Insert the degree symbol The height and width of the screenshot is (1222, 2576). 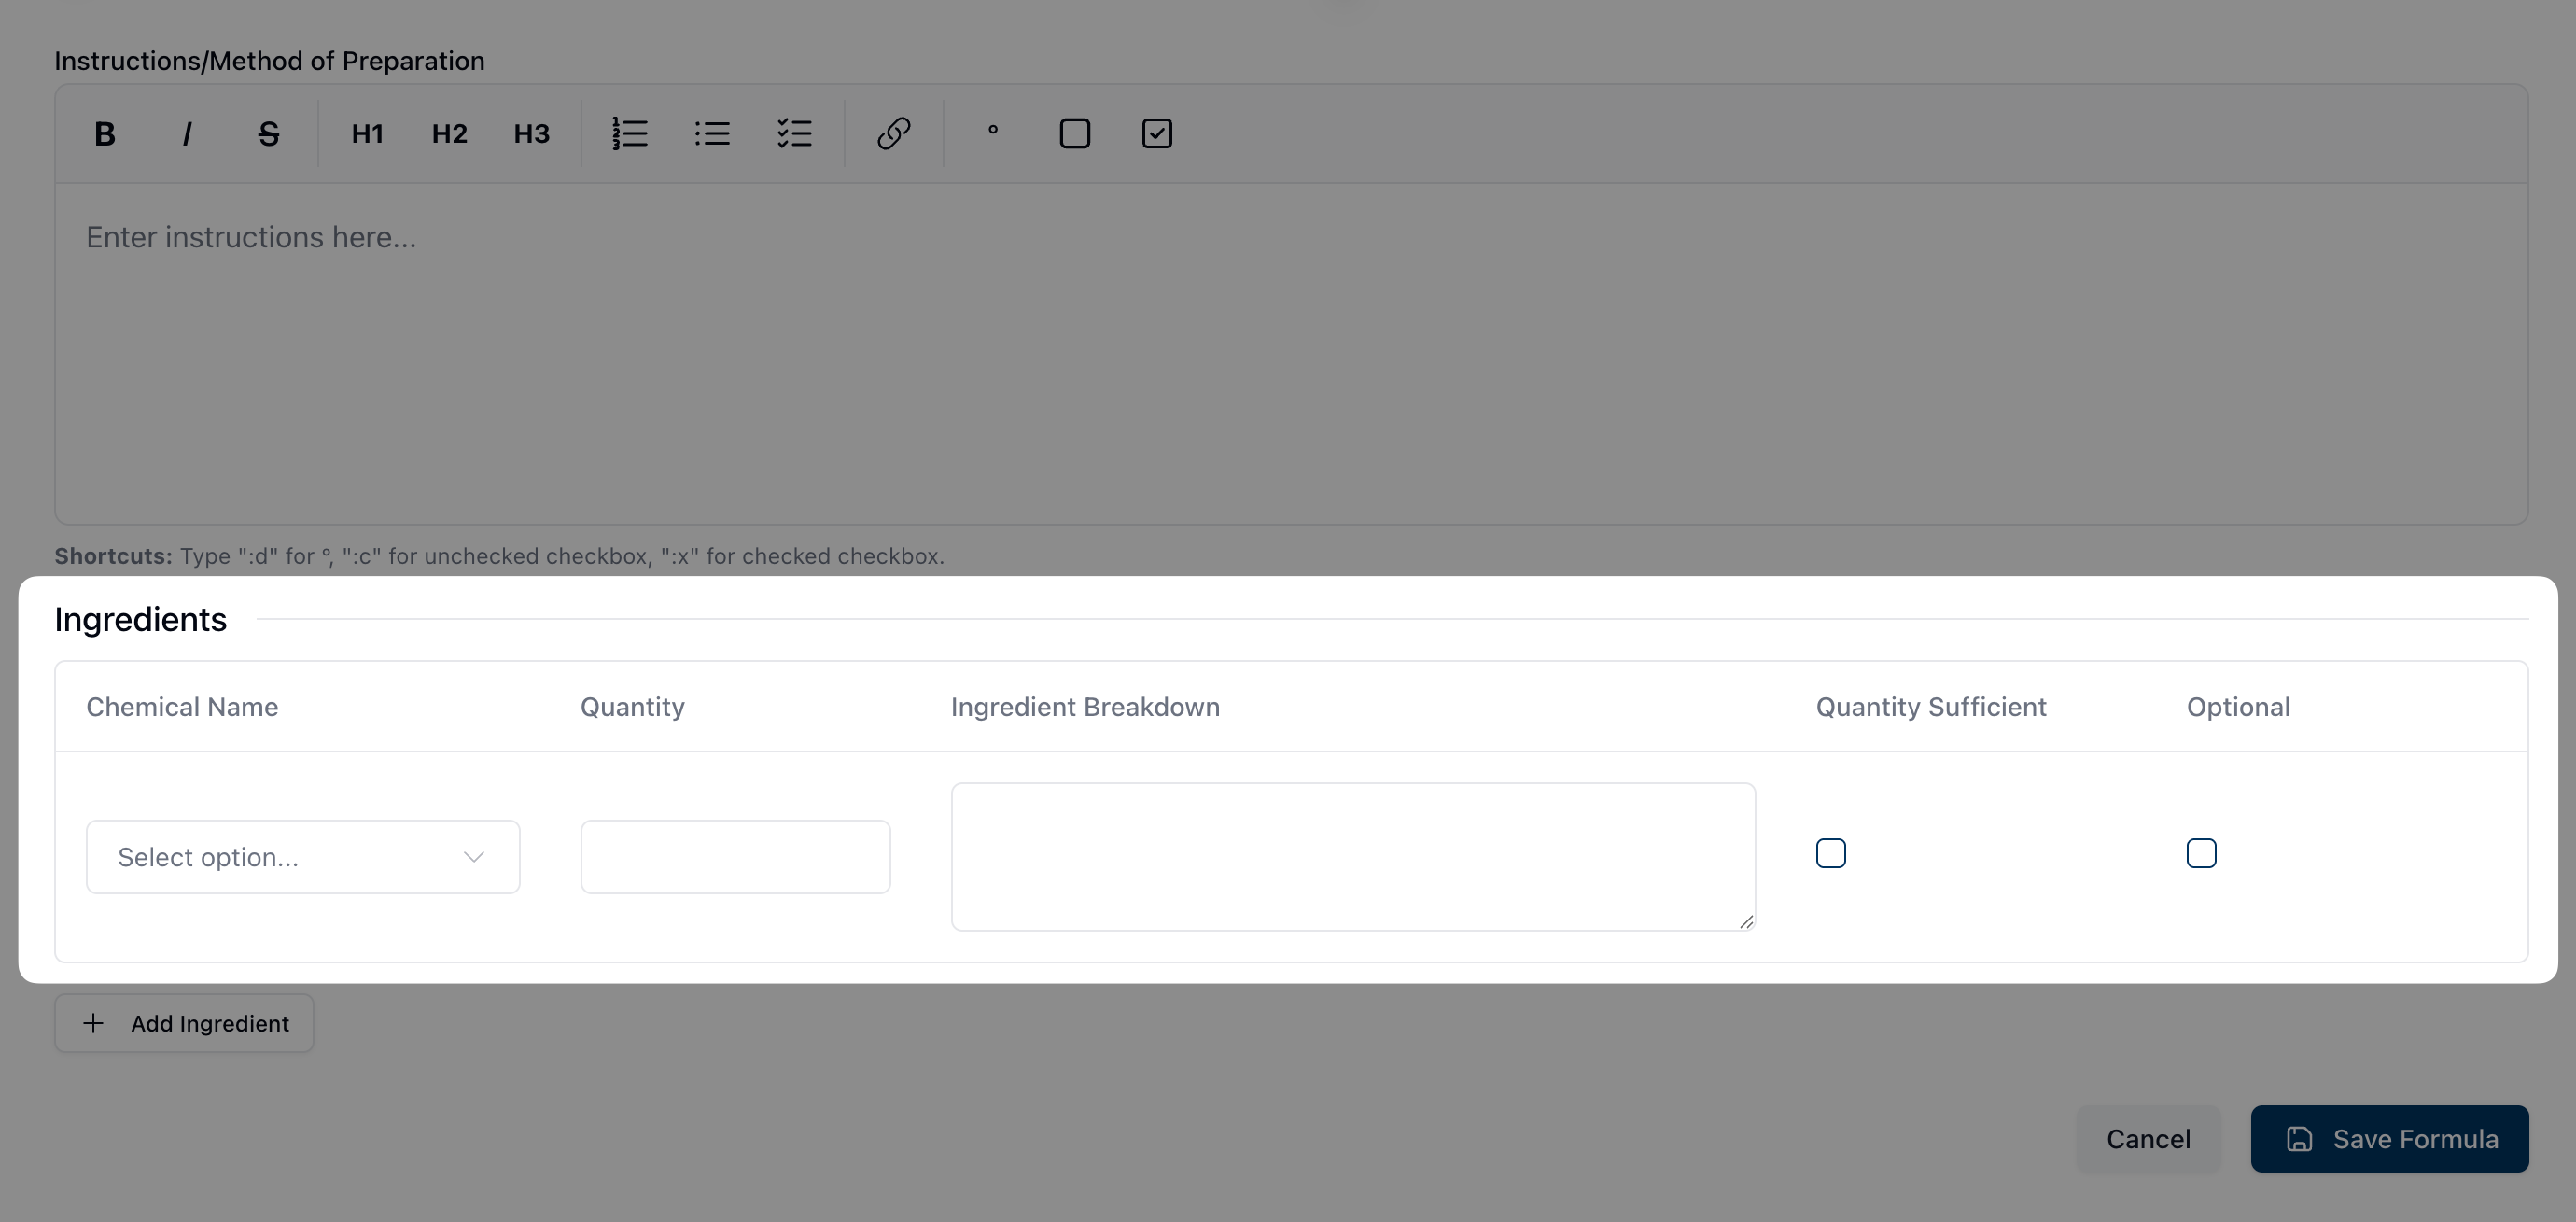(992, 131)
